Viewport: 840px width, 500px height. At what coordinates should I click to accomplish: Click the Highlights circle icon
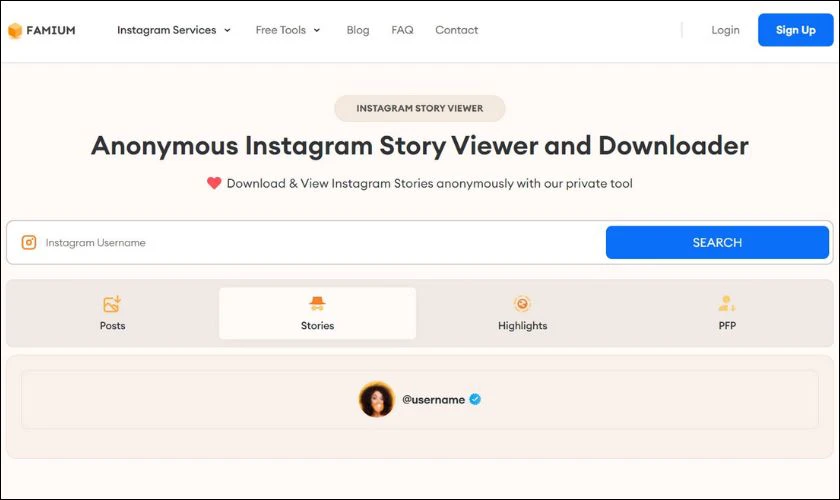point(522,303)
